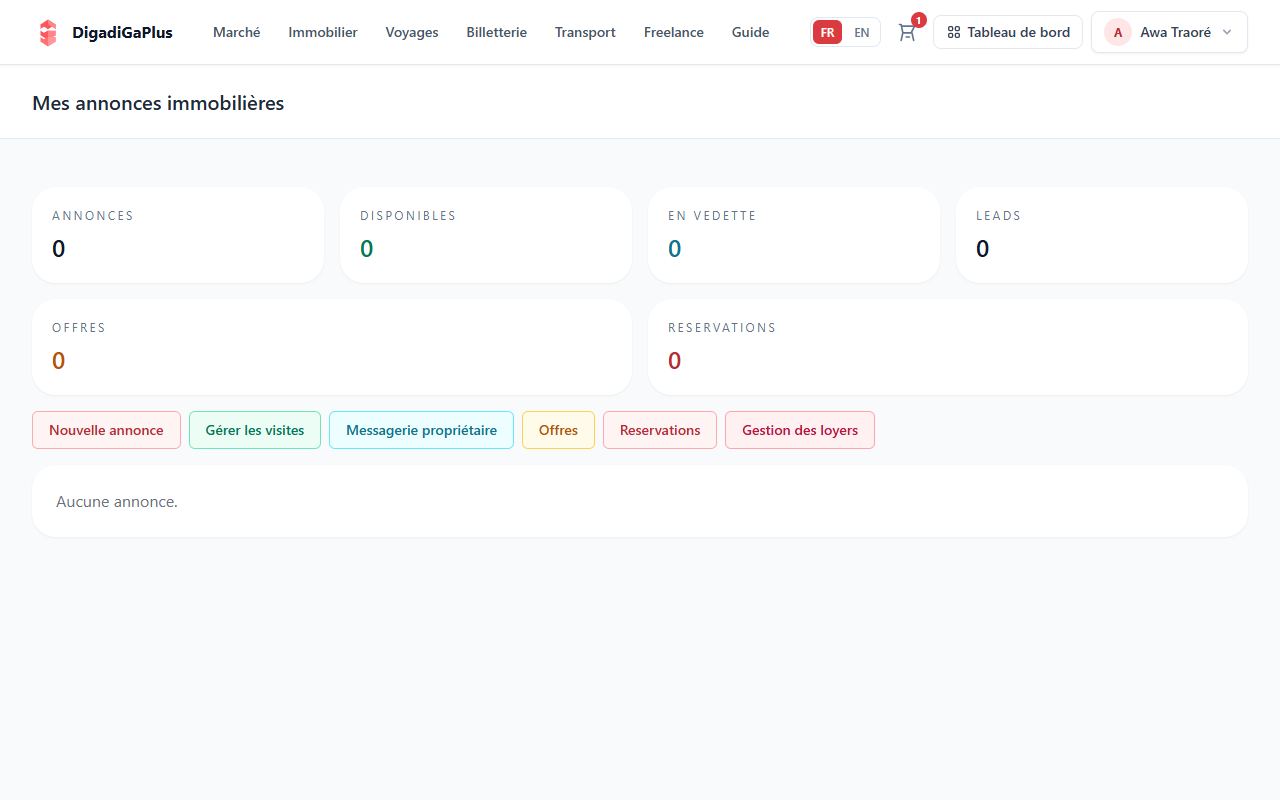Click the Nouvelle annonce button

pyautogui.click(x=106, y=430)
